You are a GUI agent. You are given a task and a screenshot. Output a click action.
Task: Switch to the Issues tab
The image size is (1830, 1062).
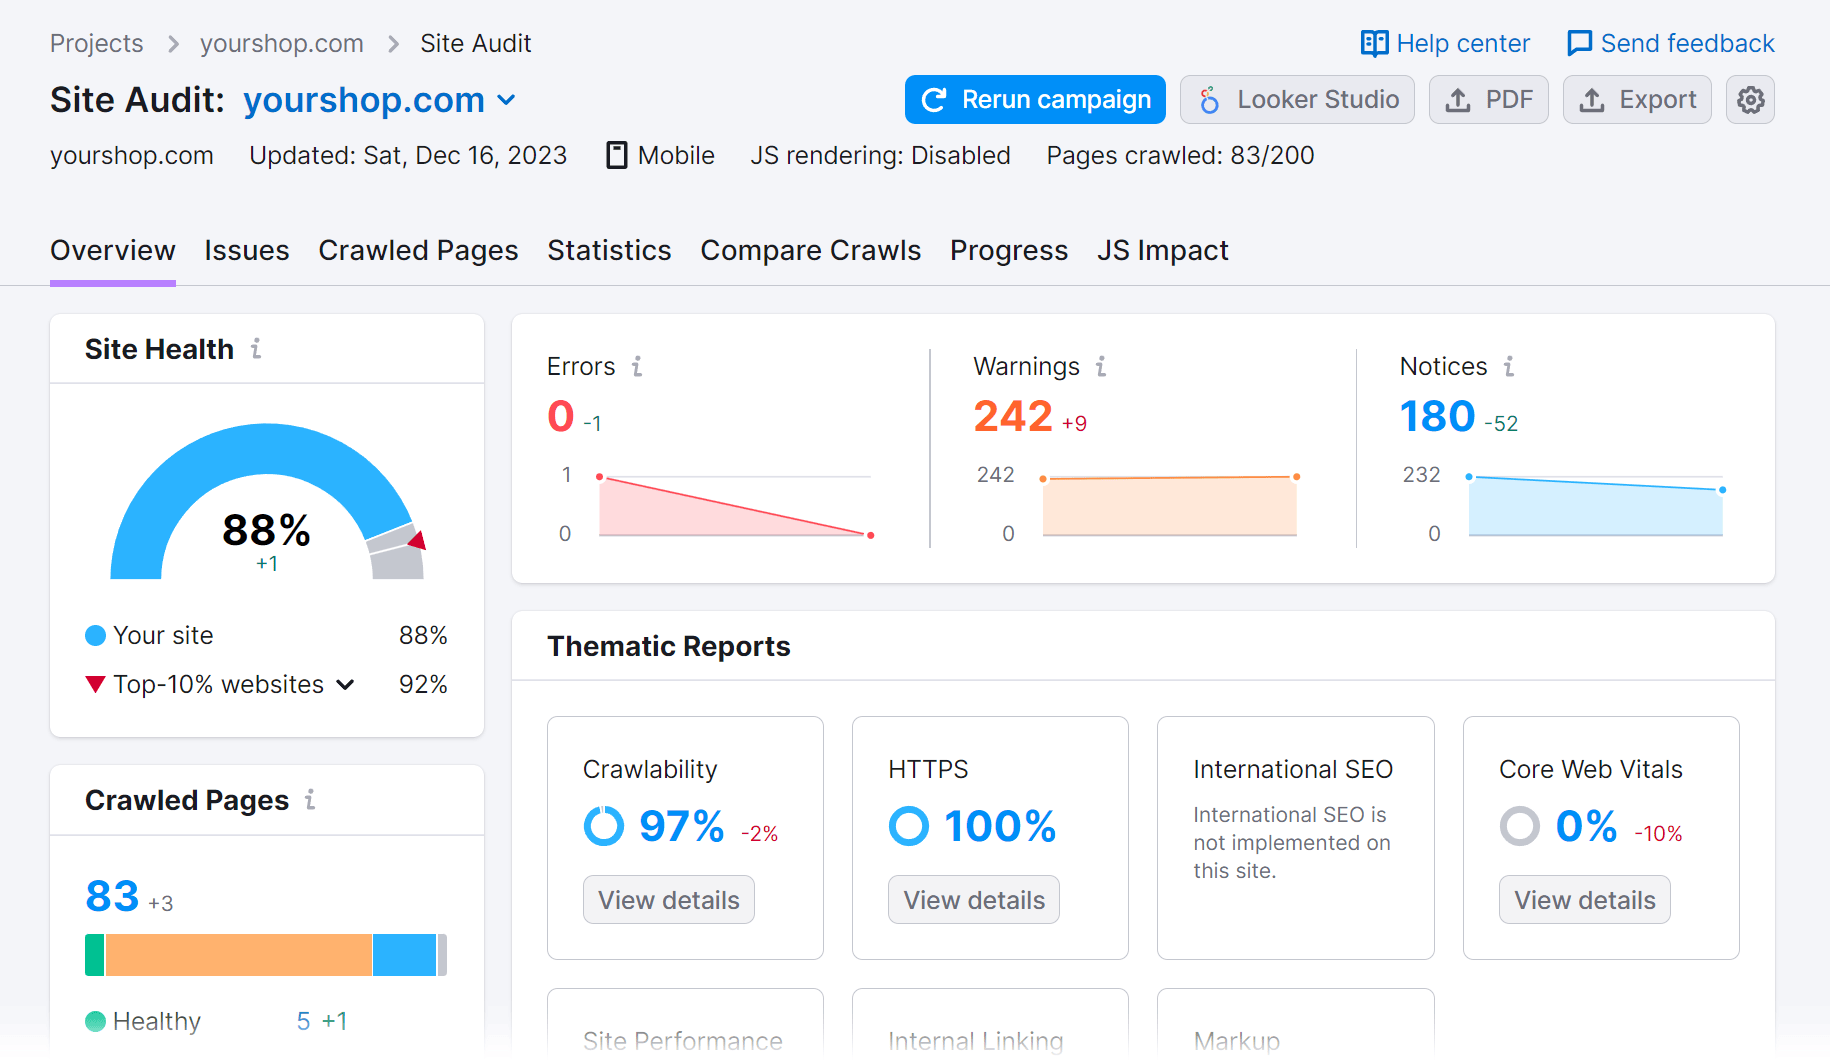(246, 251)
